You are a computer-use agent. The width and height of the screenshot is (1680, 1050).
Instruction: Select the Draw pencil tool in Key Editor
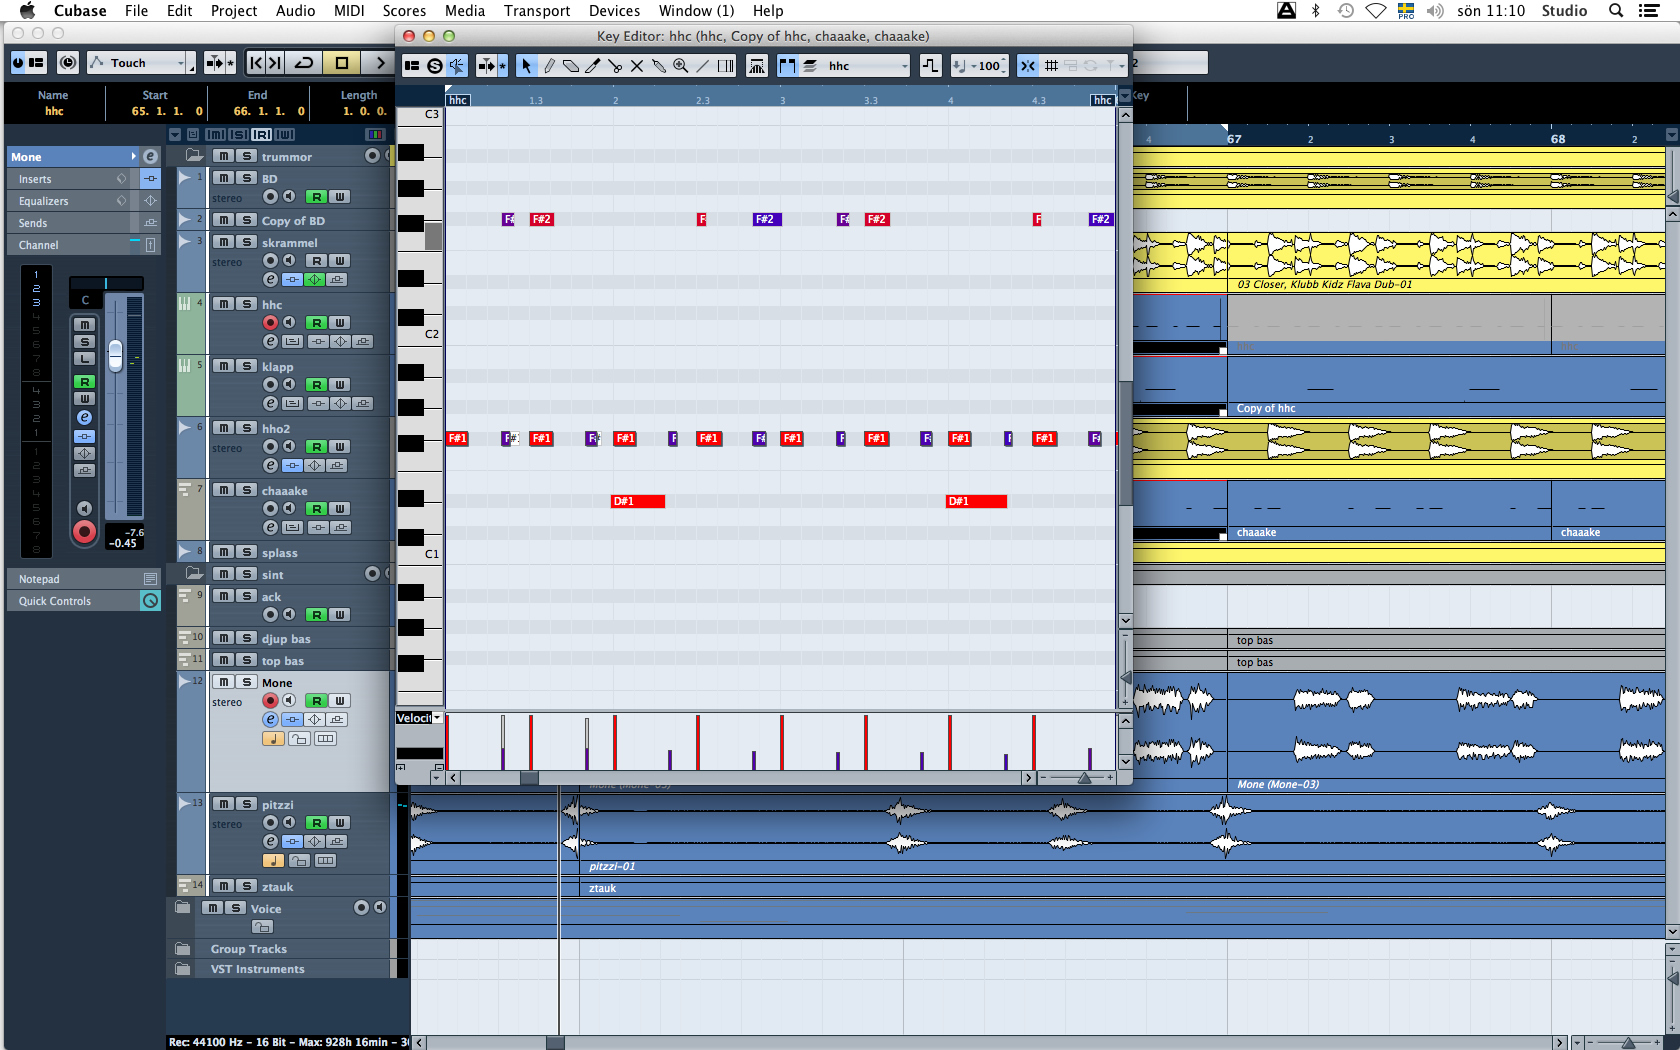[x=549, y=66]
